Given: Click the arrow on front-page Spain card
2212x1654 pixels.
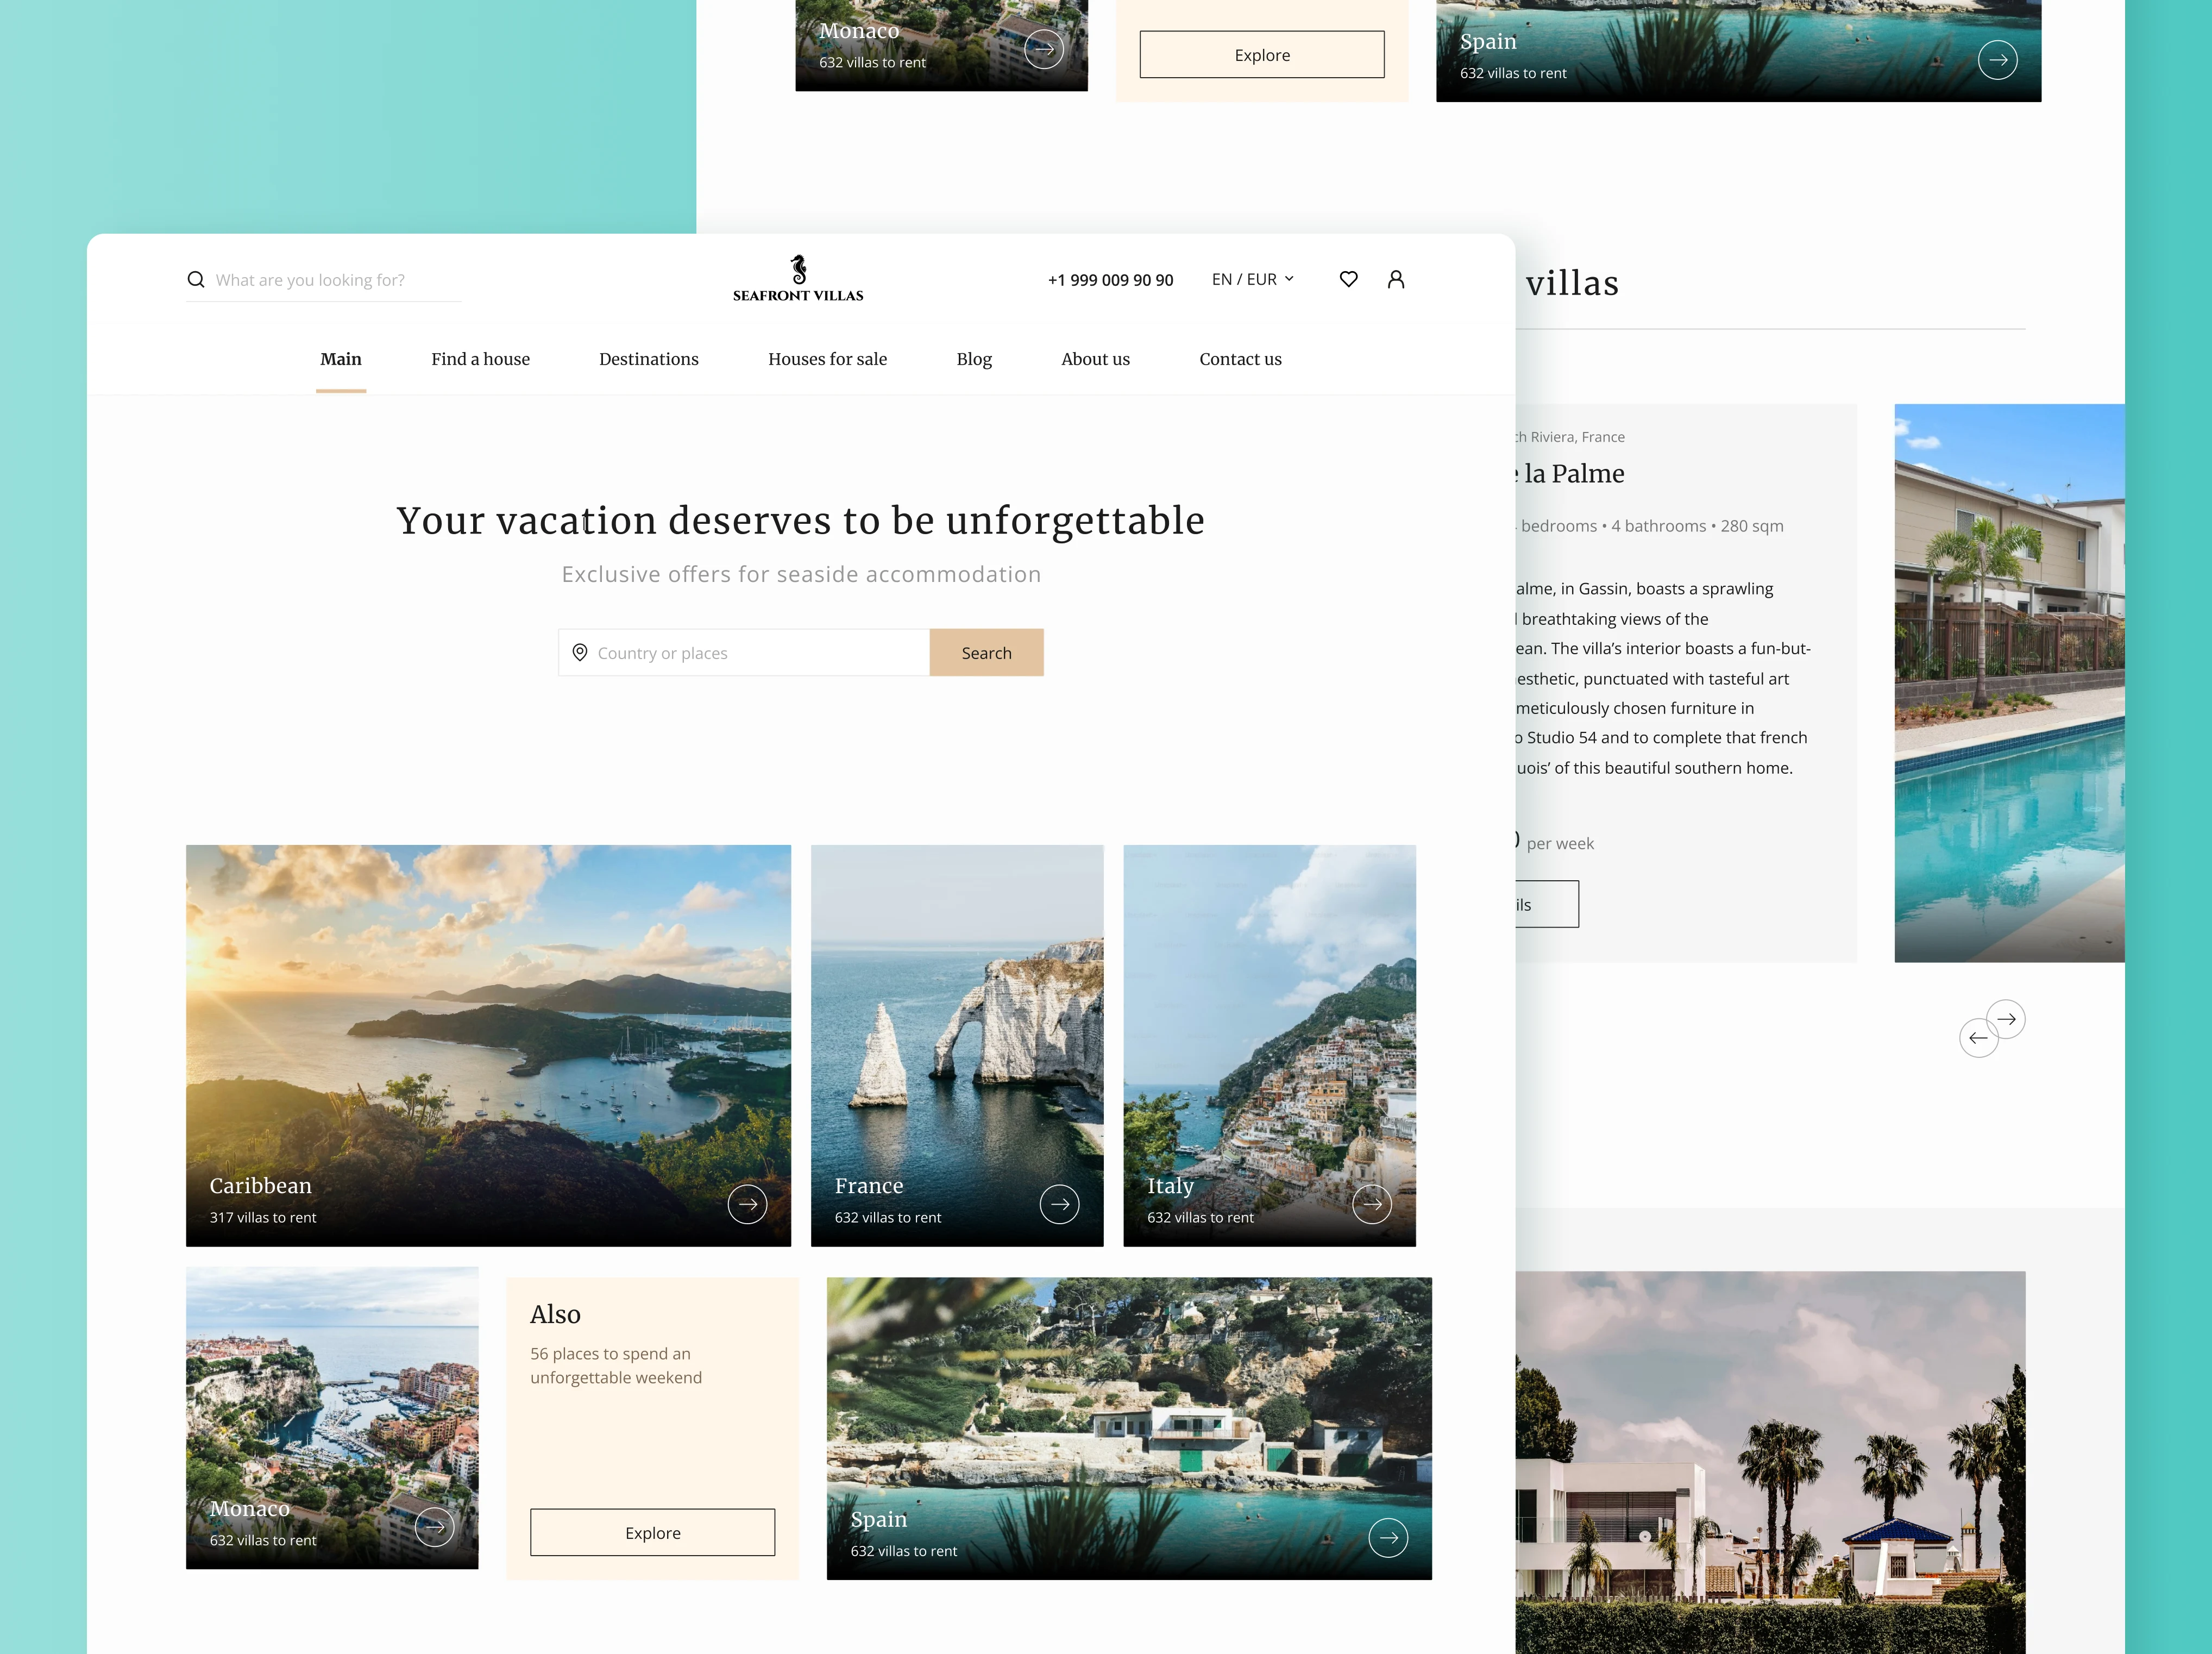Looking at the screenshot, I should click(1388, 1538).
